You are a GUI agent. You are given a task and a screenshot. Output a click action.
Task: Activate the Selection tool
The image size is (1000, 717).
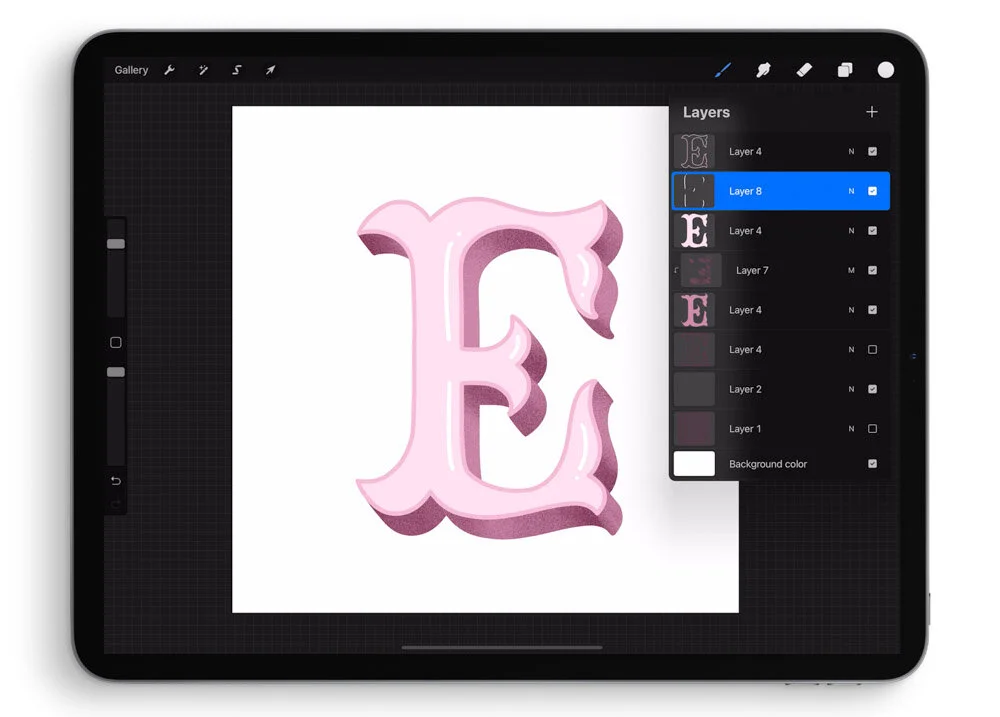click(x=236, y=70)
